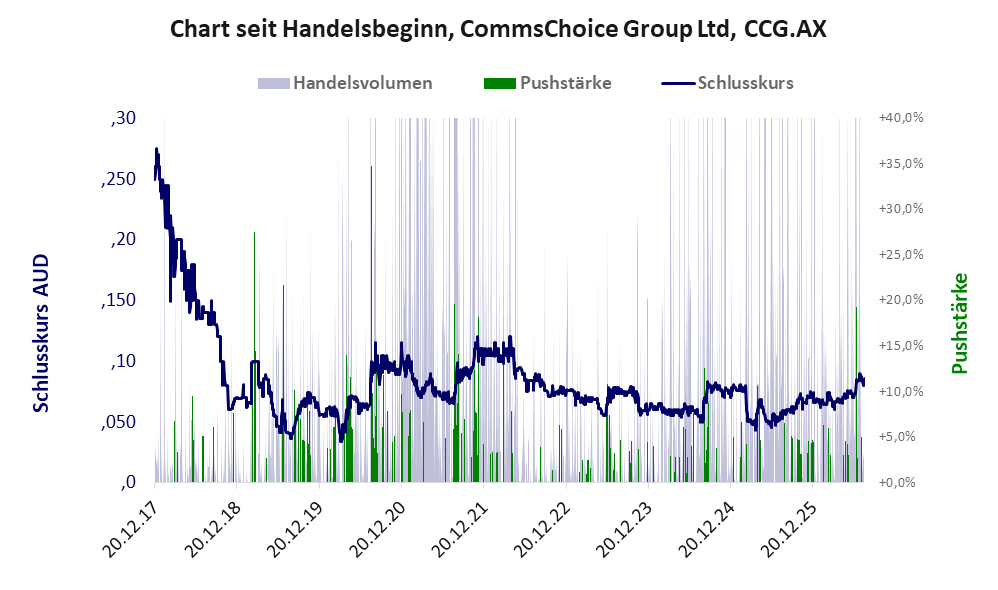
Task: Click the vertical Pushstärke axis title
Action: 959,323
